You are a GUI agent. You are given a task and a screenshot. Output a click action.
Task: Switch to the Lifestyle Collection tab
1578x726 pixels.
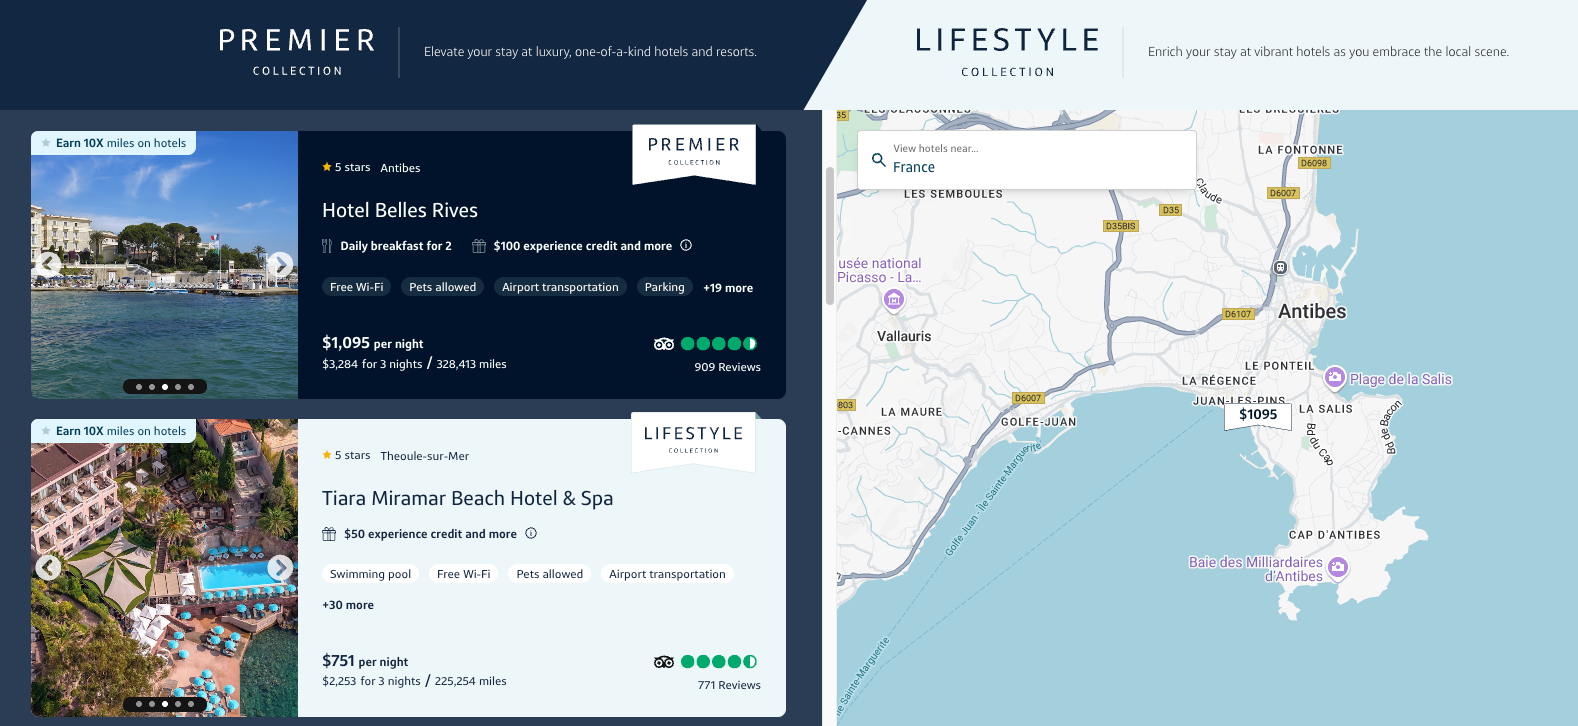click(1007, 52)
